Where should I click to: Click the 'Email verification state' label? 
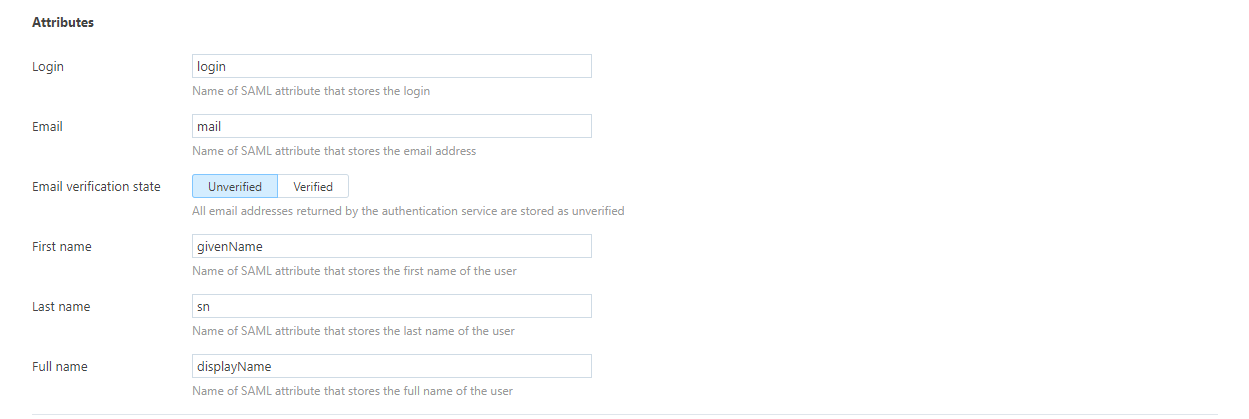pos(96,187)
